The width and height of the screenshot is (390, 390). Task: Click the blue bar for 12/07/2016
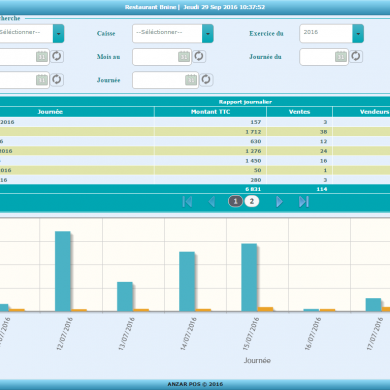point(63,271)
